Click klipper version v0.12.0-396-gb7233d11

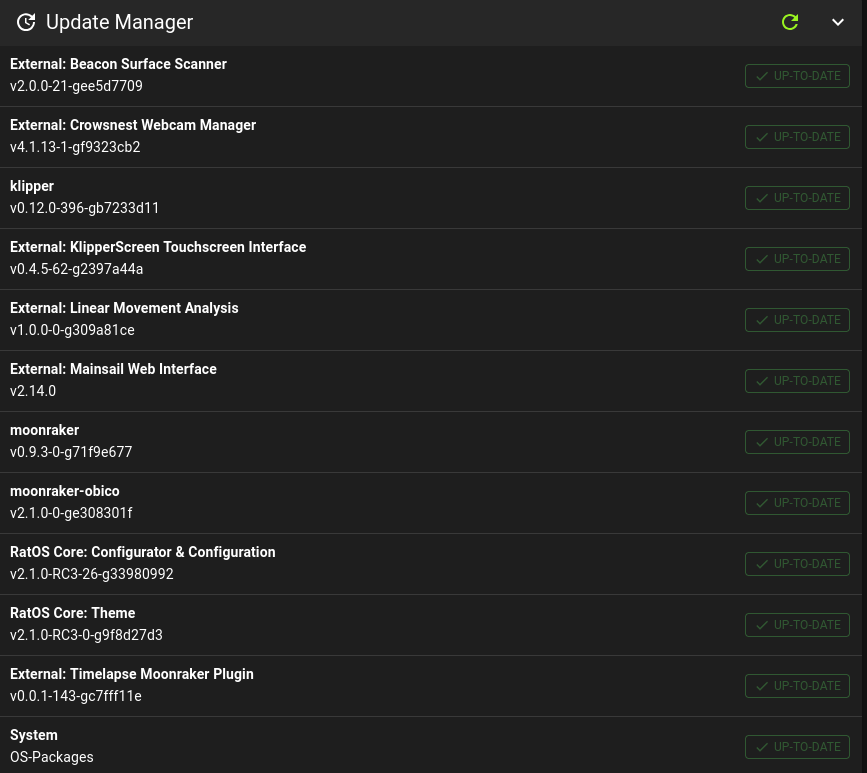coord(85,208)
